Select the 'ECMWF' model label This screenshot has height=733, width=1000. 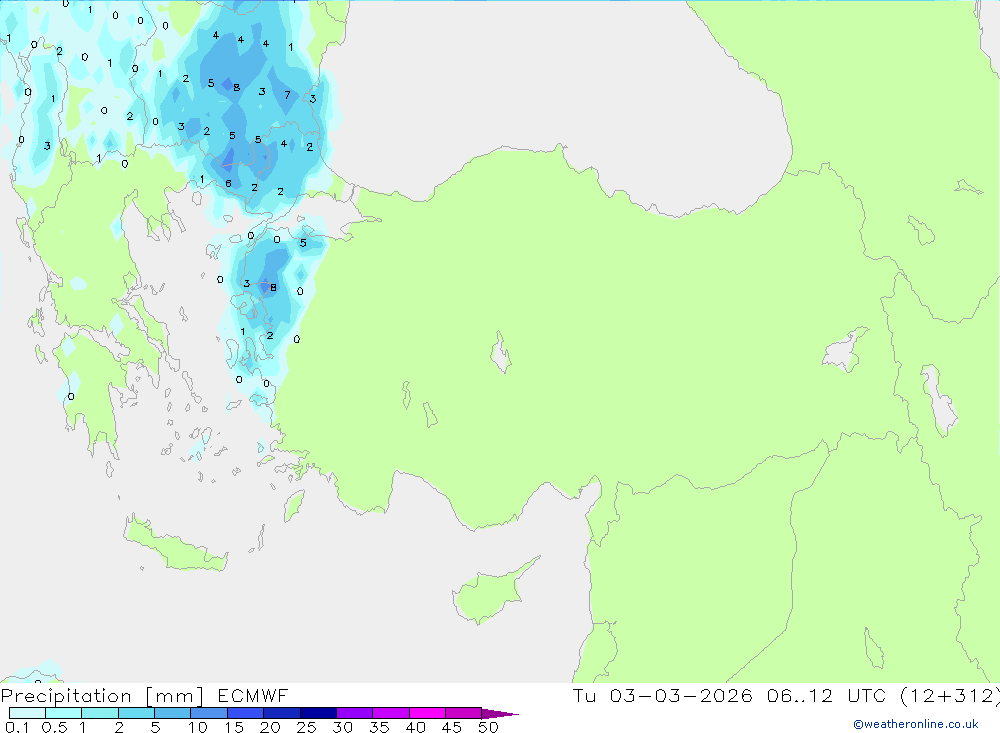pos(253,695)
